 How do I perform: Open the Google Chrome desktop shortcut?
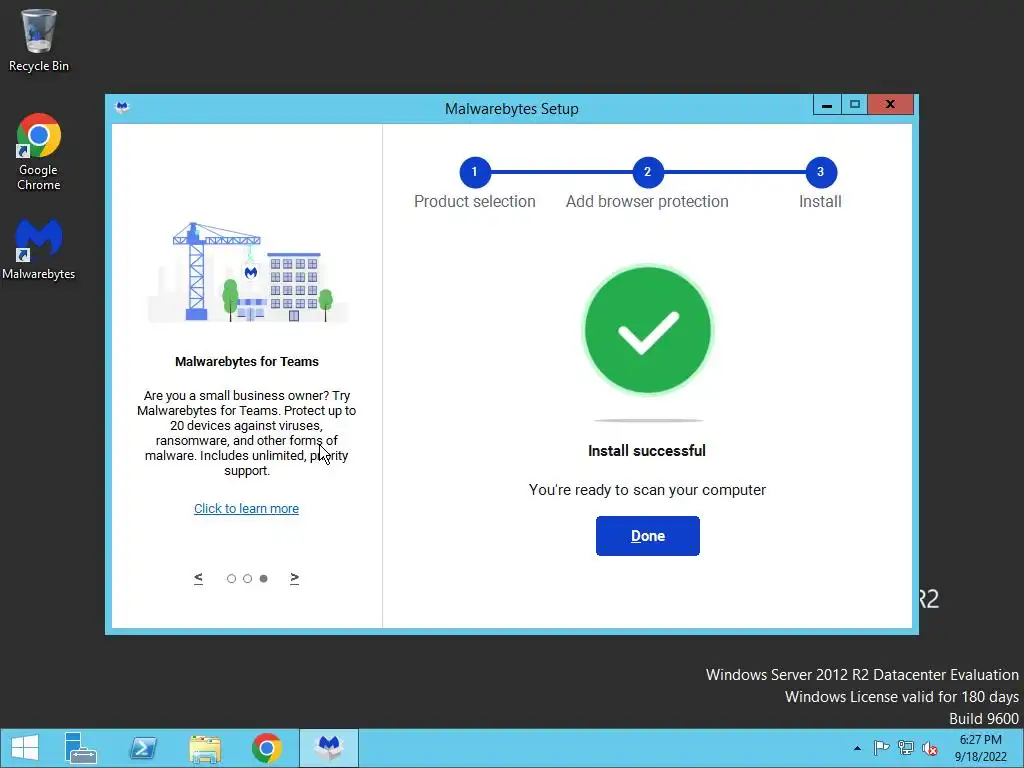point(39,152)
